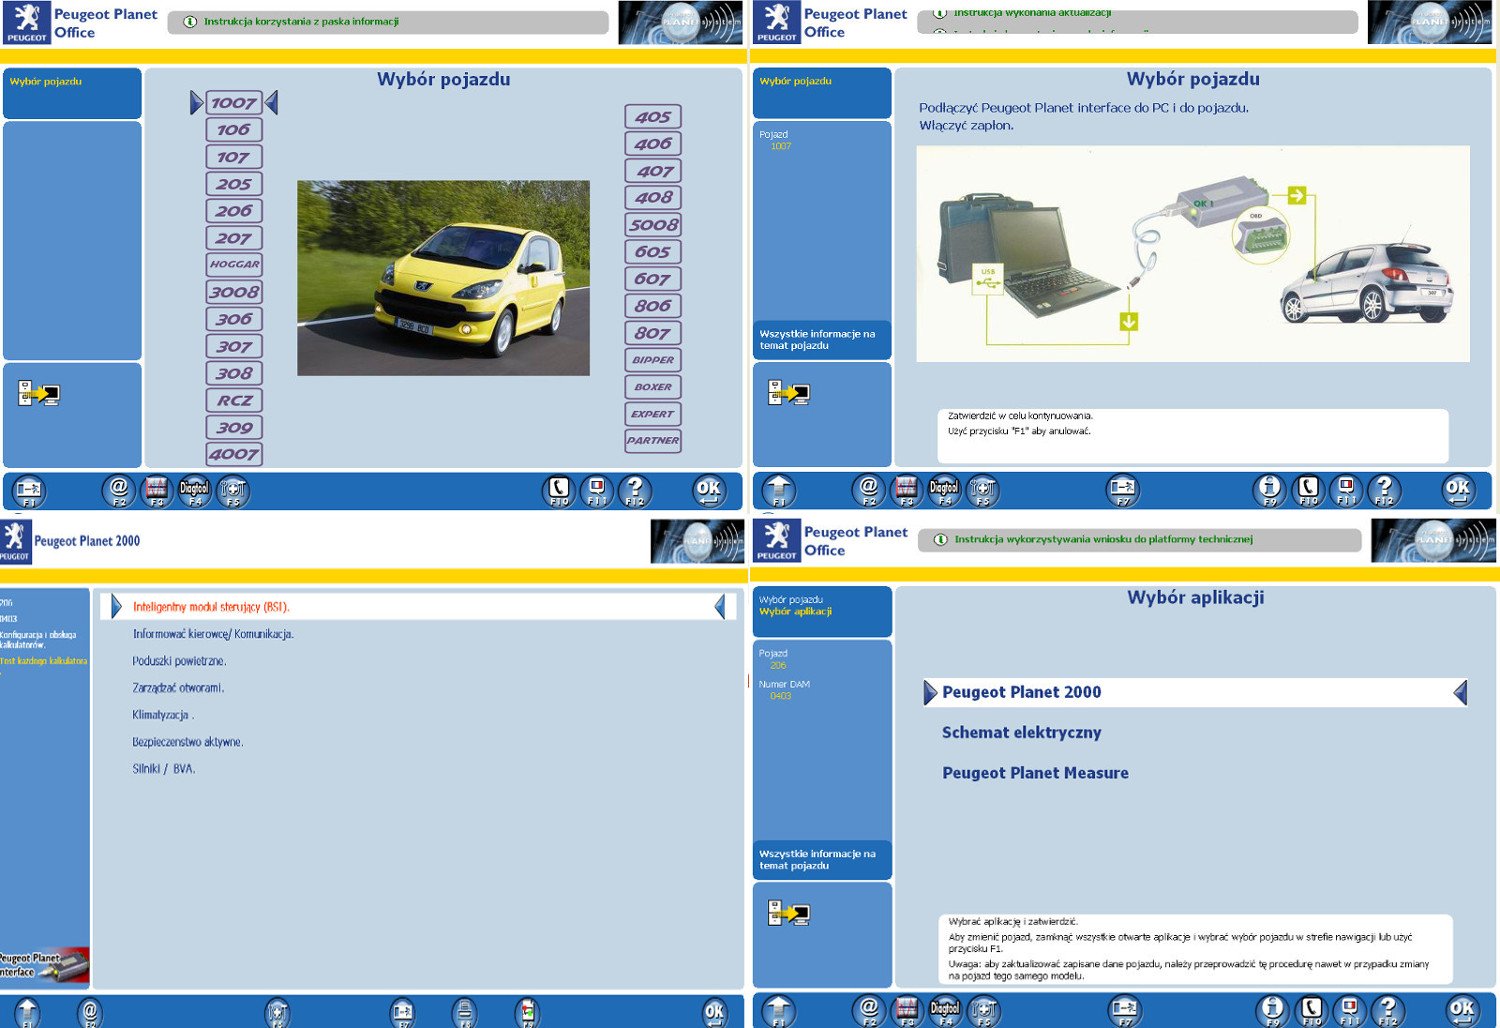Select the Klimatyzacja menu entry
The width and height of the screenshot is (1500, 1028).
point(163,715)
